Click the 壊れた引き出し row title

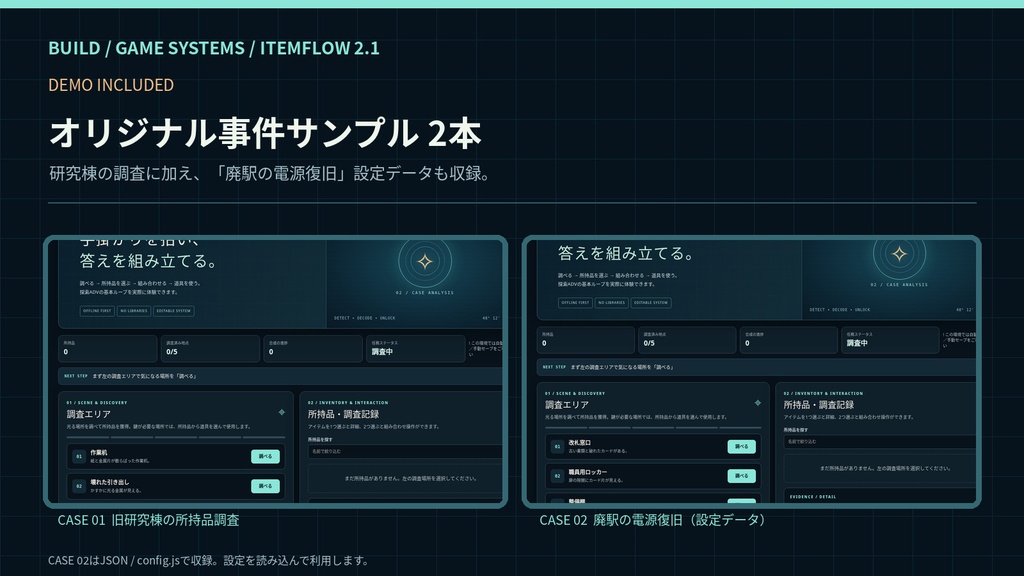[x=110, y=482]
